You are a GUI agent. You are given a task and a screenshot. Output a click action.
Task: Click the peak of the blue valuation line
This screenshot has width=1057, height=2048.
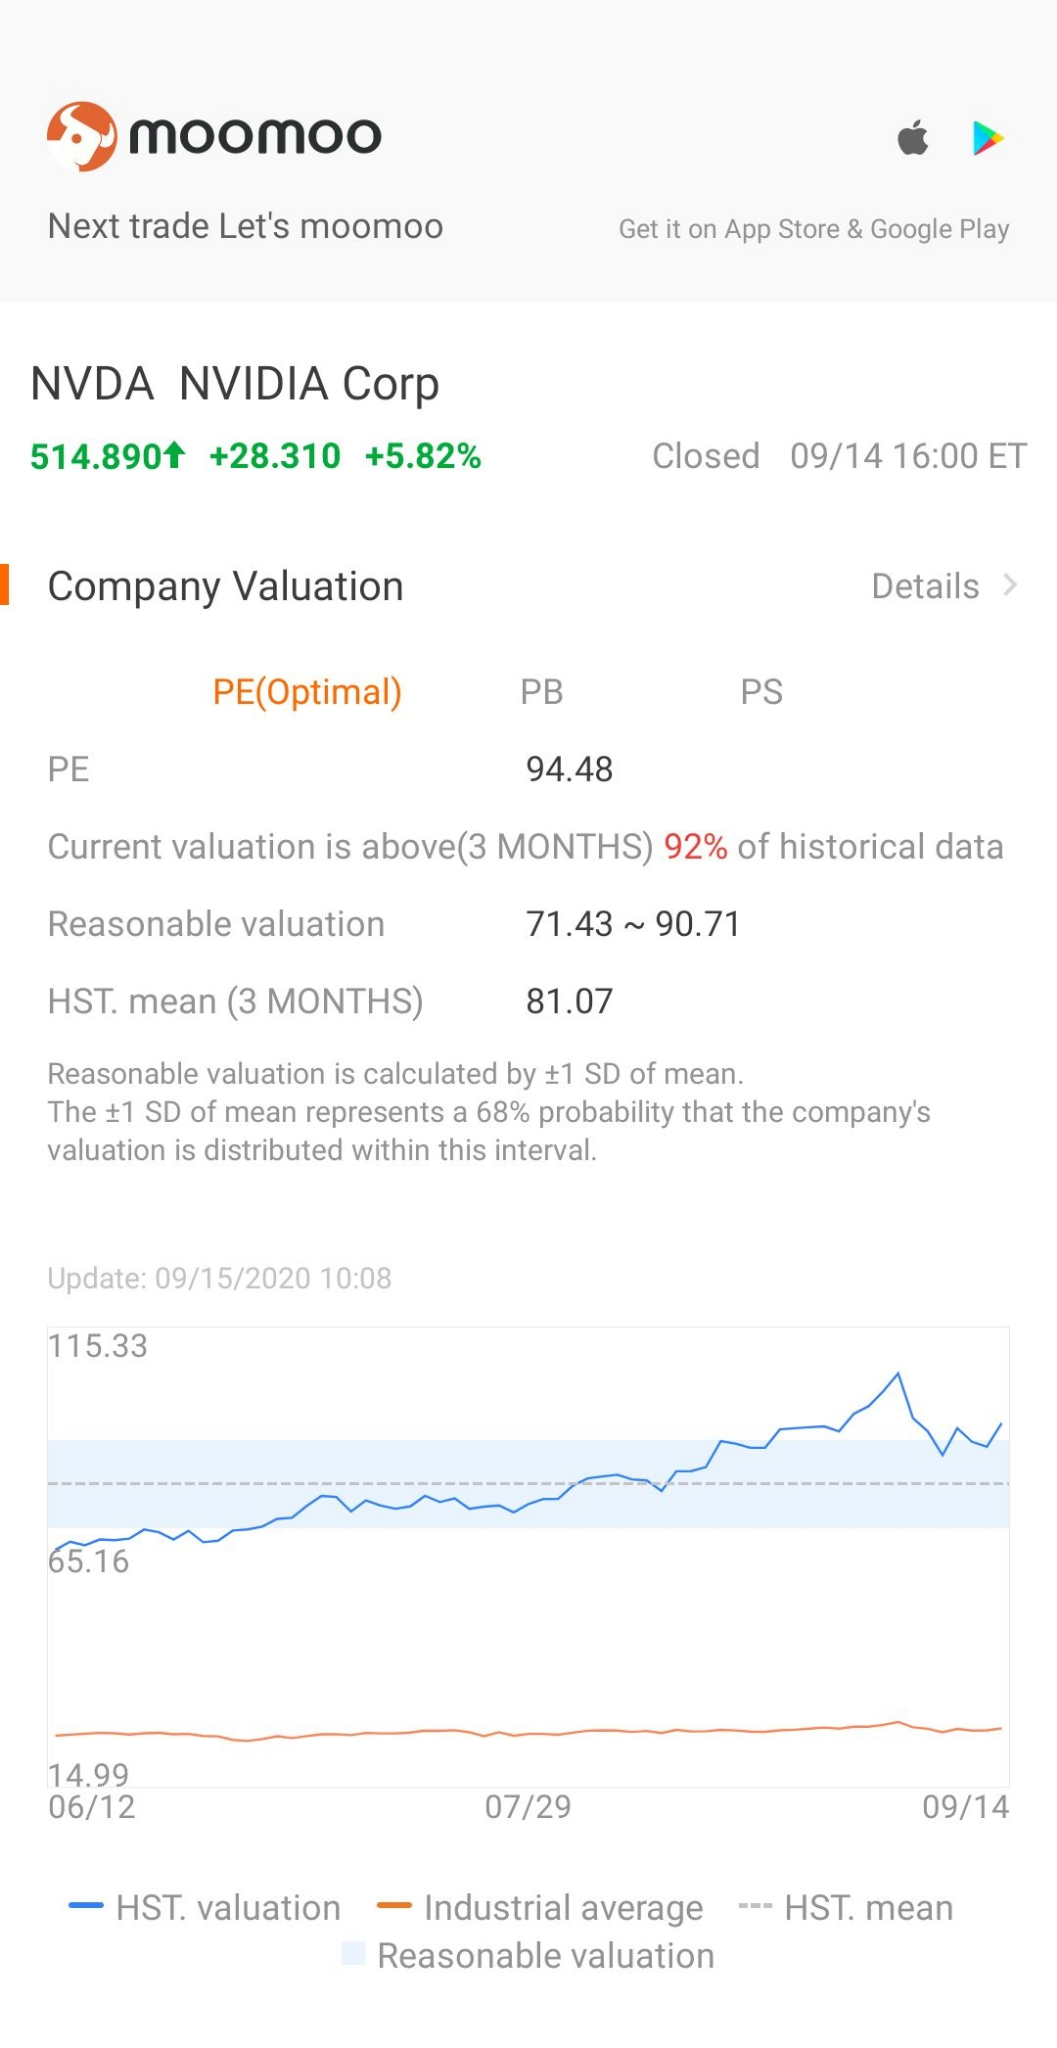tap(898, 1374)
